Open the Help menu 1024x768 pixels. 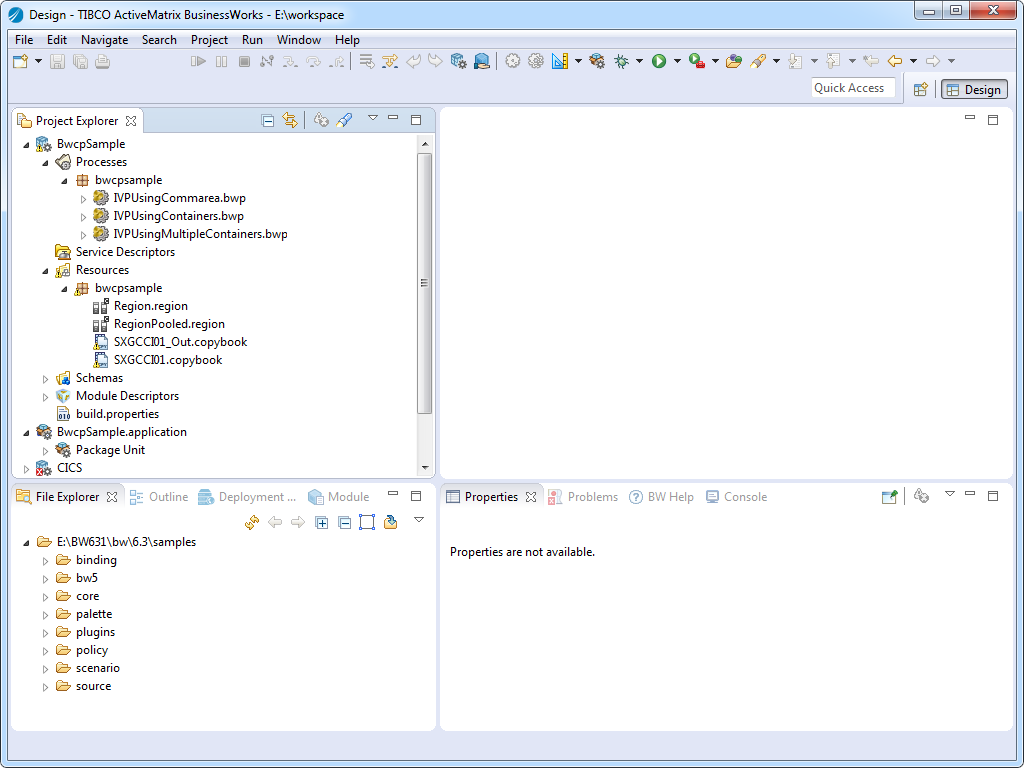point(347,40)
